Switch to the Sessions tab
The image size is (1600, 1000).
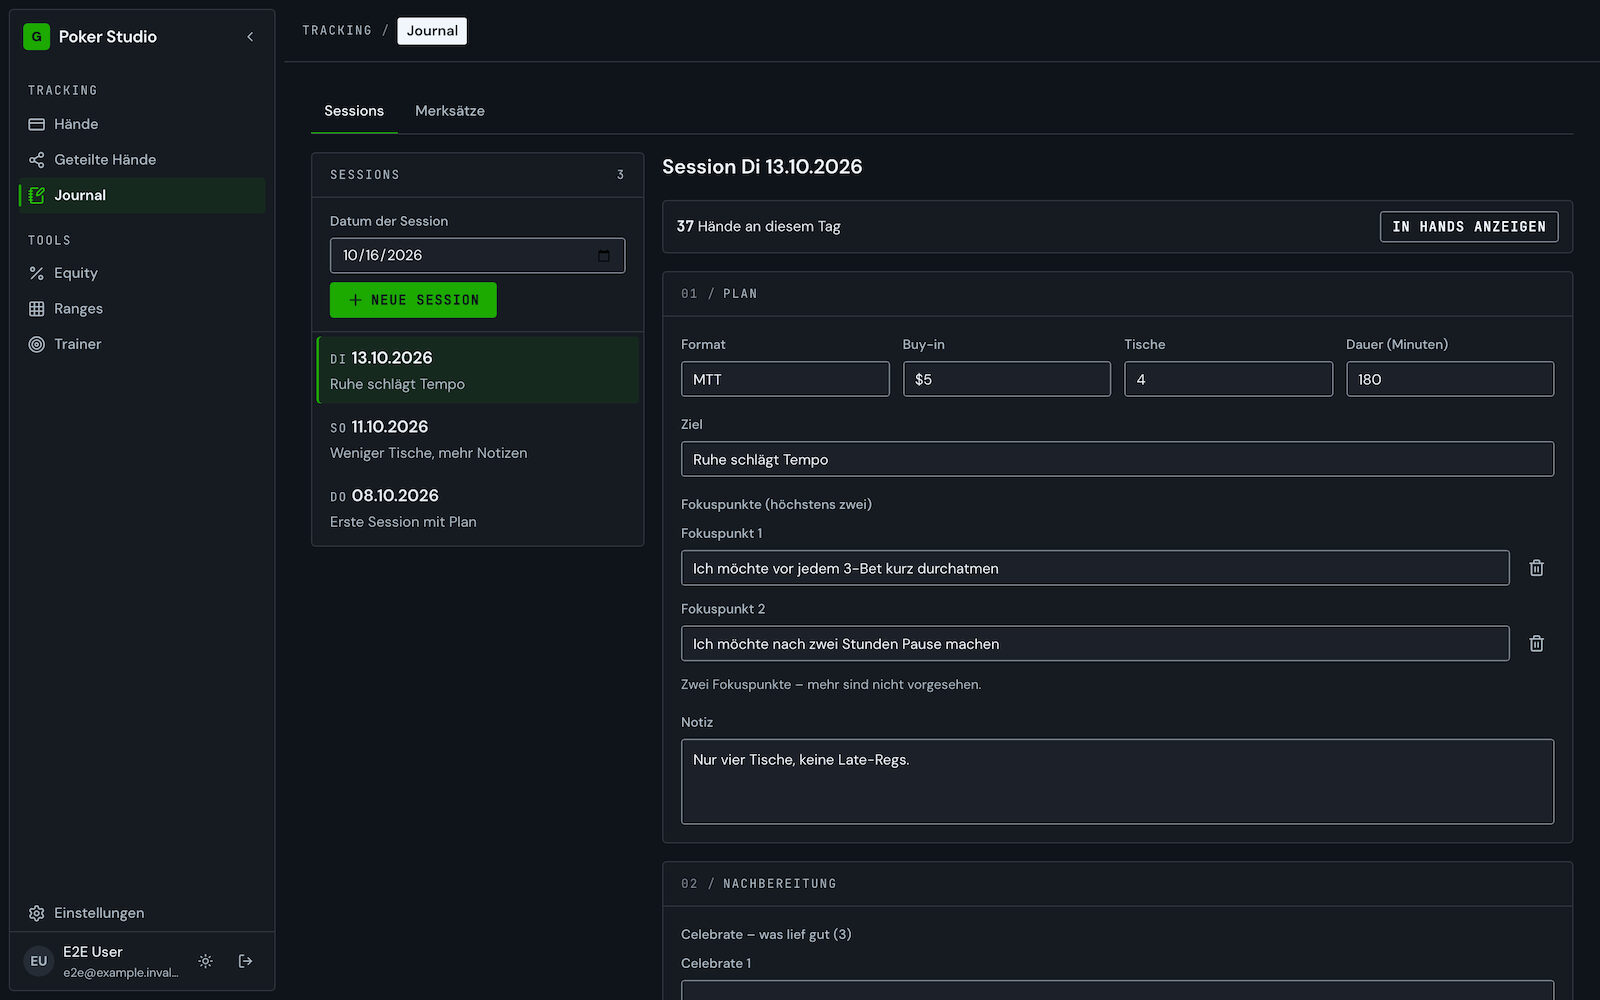click(x=354, y=111)
